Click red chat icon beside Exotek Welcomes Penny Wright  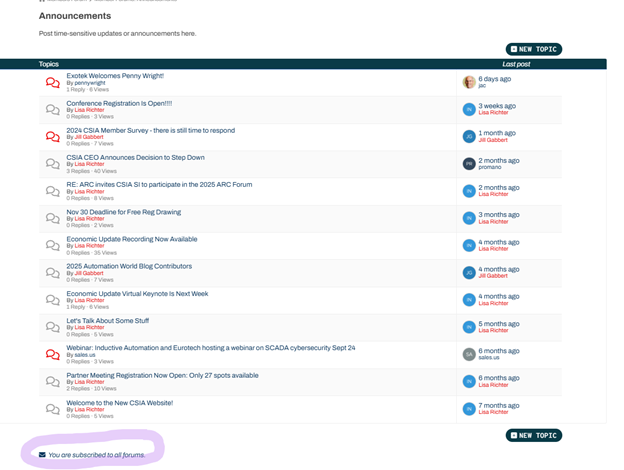pos(52,83)
